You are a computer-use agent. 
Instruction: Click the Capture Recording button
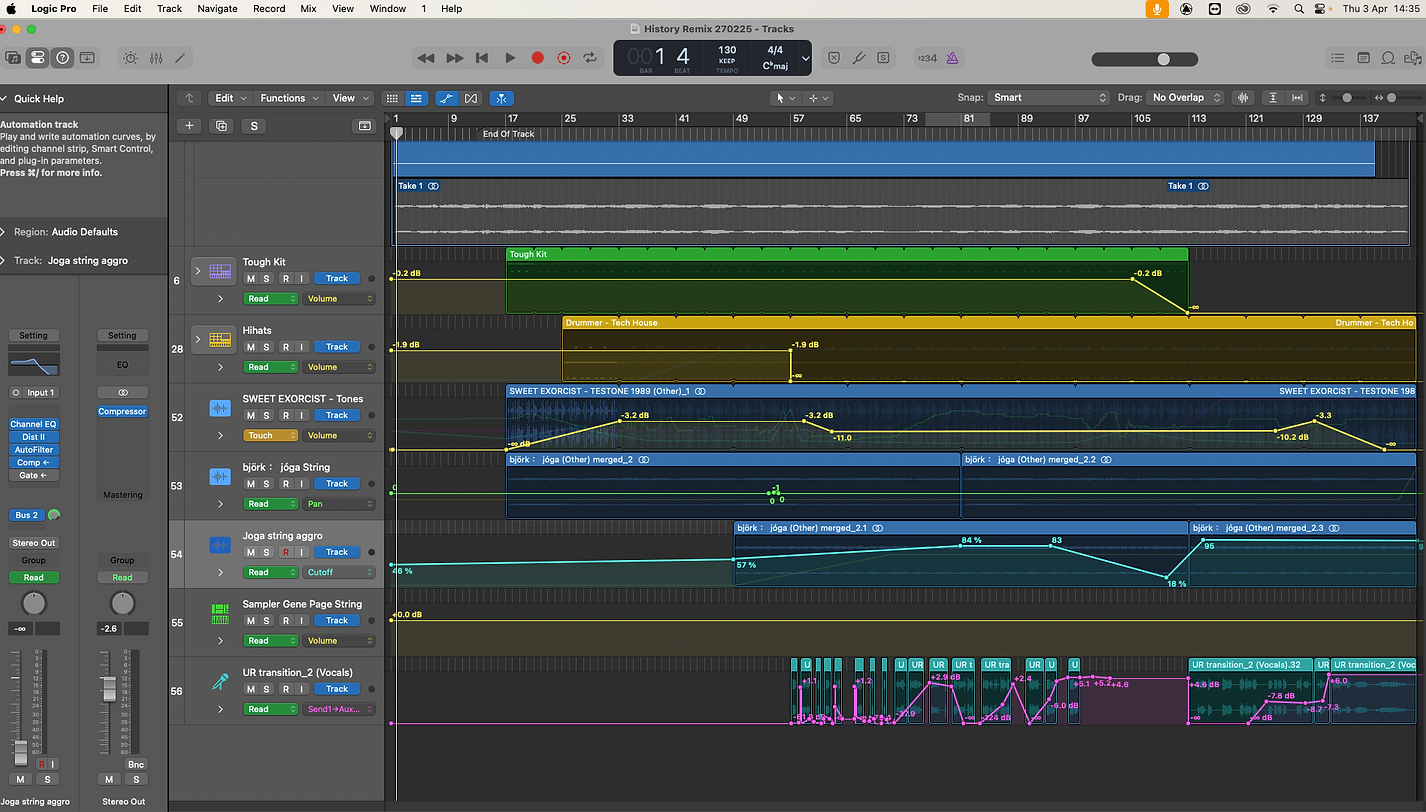564,58
